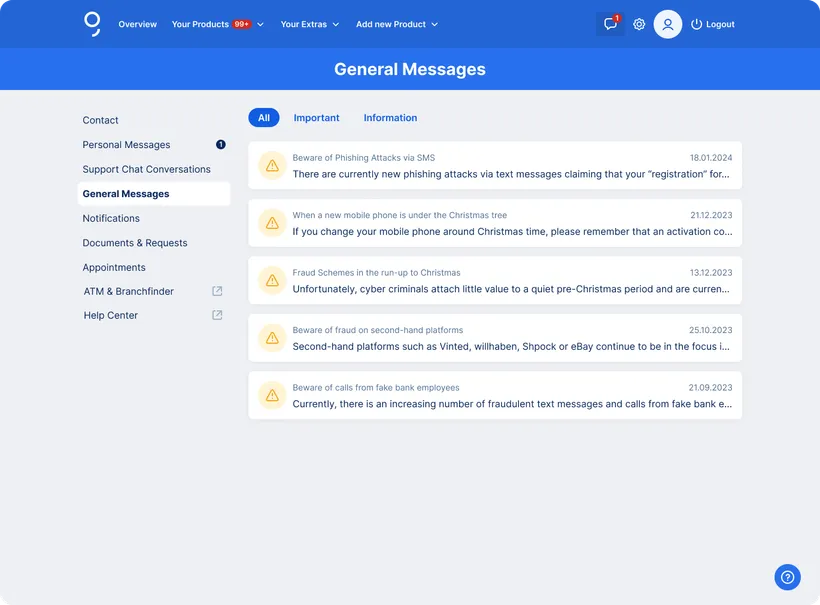
Task: Click the Logout text link
Action: tap(720, 24)
